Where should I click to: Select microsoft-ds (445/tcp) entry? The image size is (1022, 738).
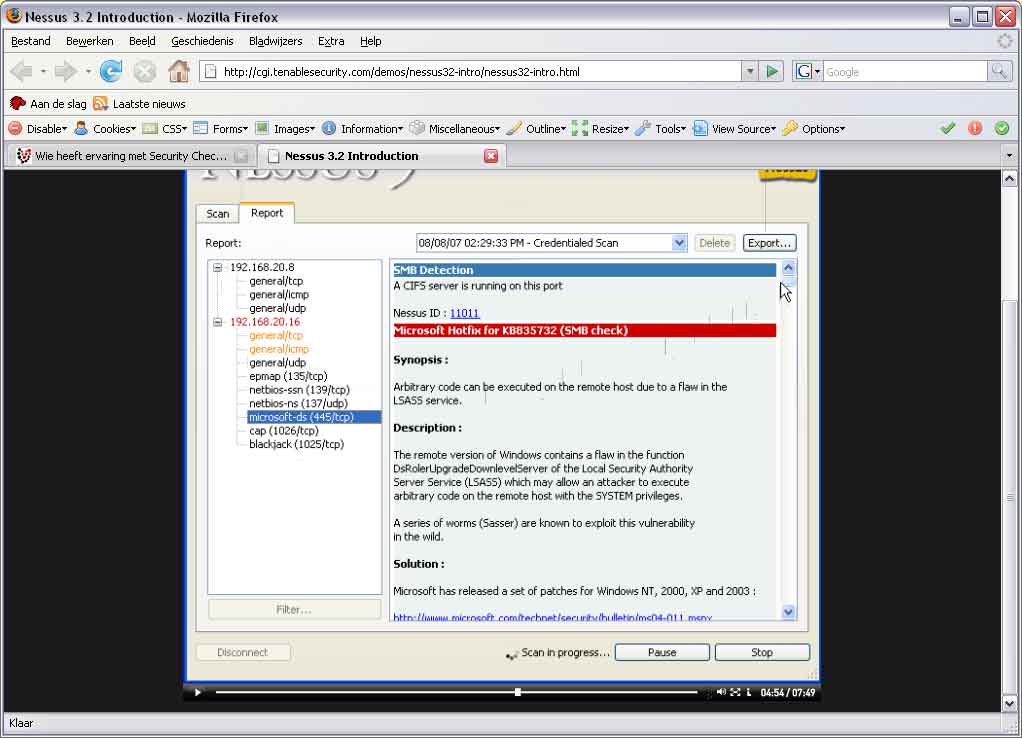314,417
